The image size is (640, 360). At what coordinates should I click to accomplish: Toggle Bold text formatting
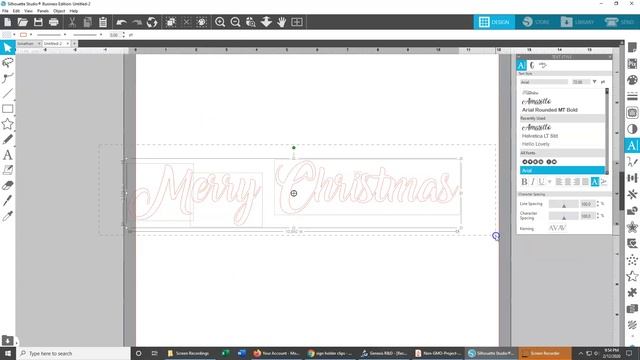524,182
